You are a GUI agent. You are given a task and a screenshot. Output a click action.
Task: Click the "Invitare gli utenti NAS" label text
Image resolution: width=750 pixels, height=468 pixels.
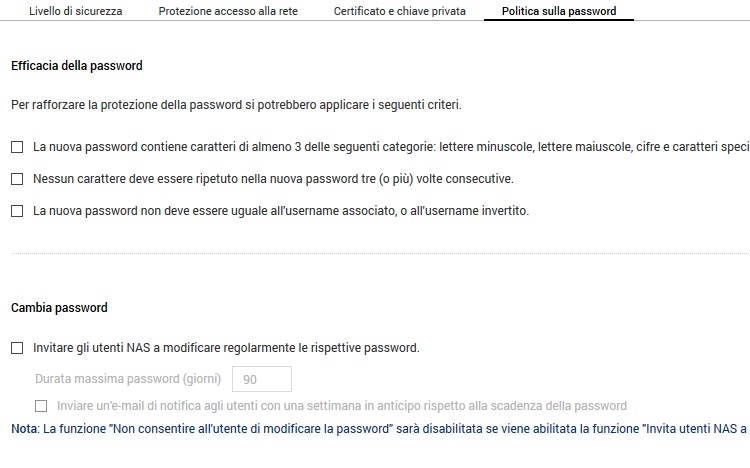(226, 348)
